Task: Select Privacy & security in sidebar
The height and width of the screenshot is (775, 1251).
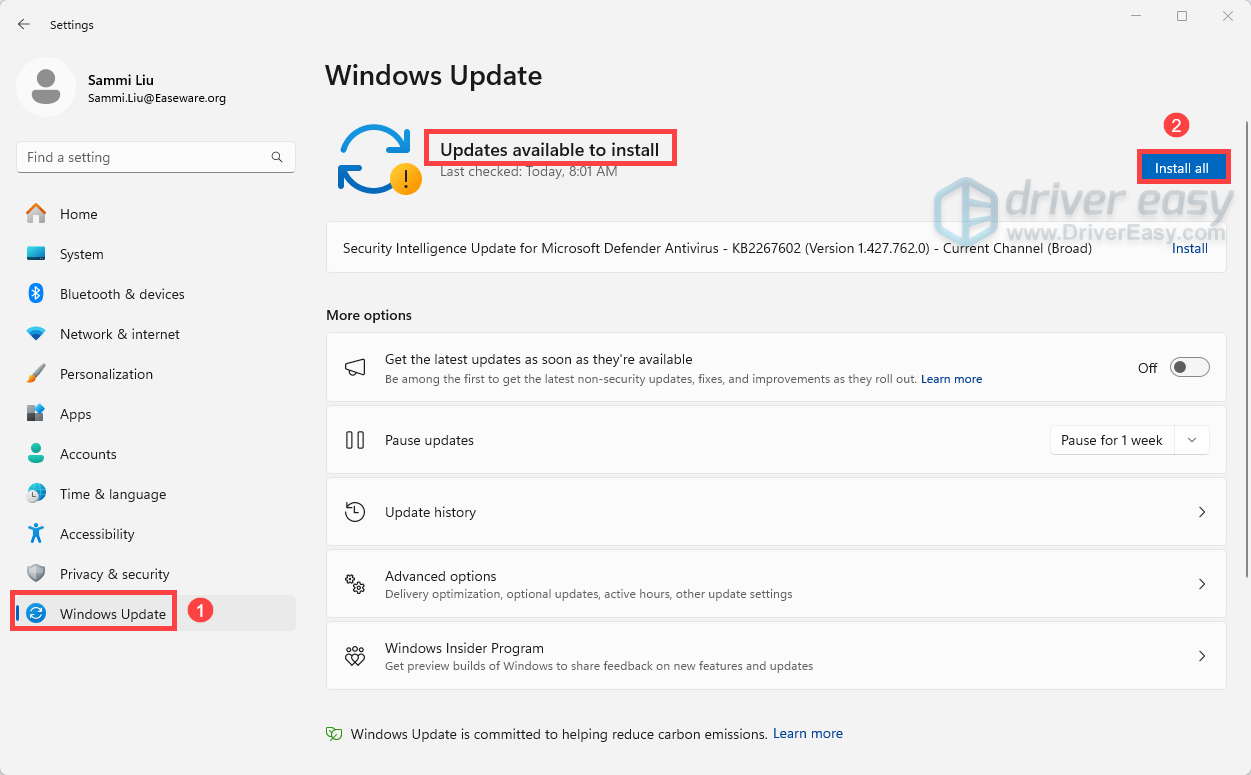Action: click(x=156, y=574)
